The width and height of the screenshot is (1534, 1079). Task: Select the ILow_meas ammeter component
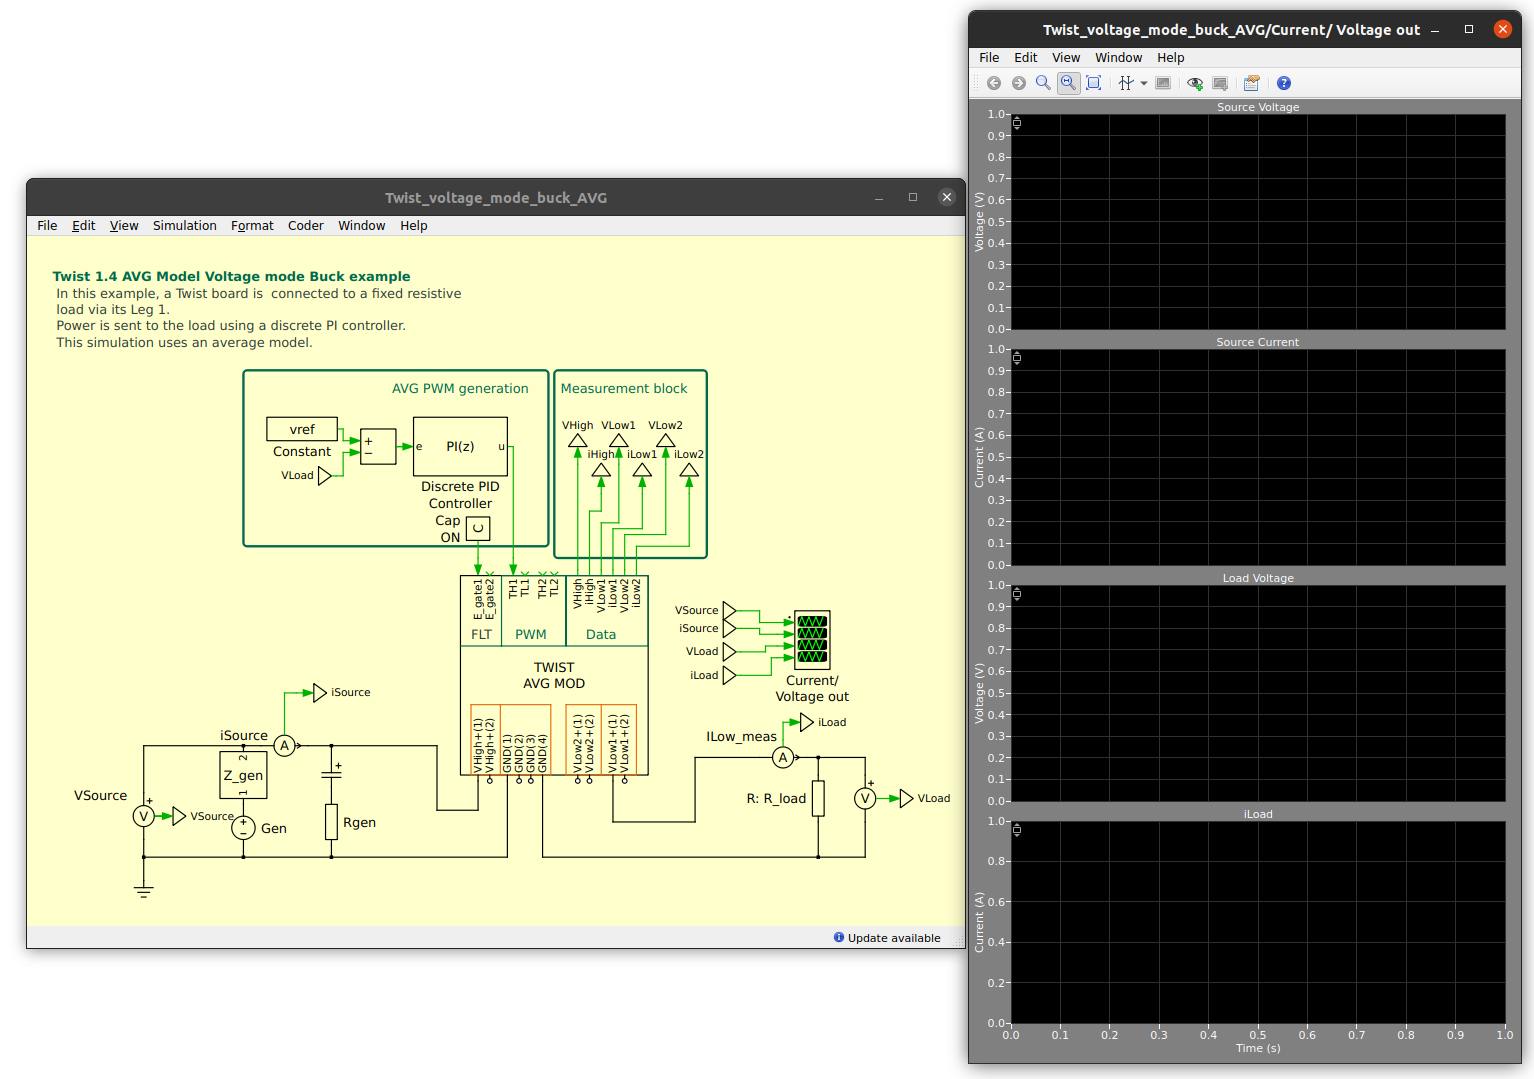[783, 757]
